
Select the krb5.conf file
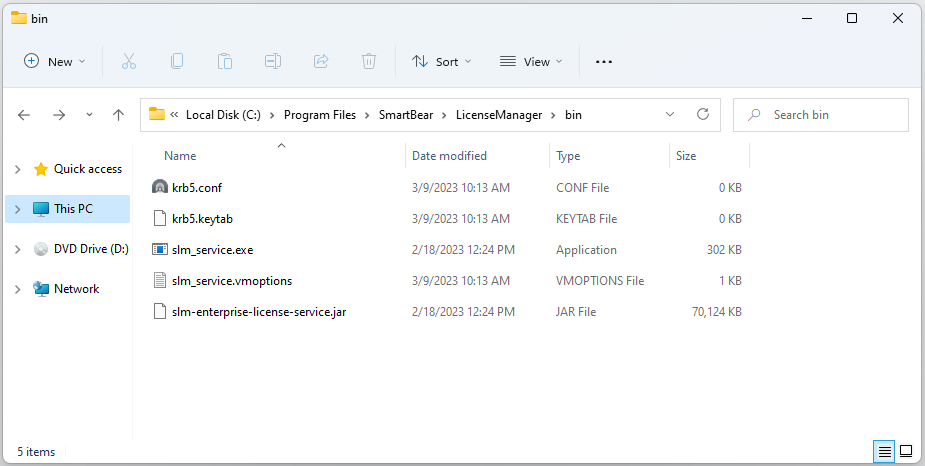click(x=197, y=188)
